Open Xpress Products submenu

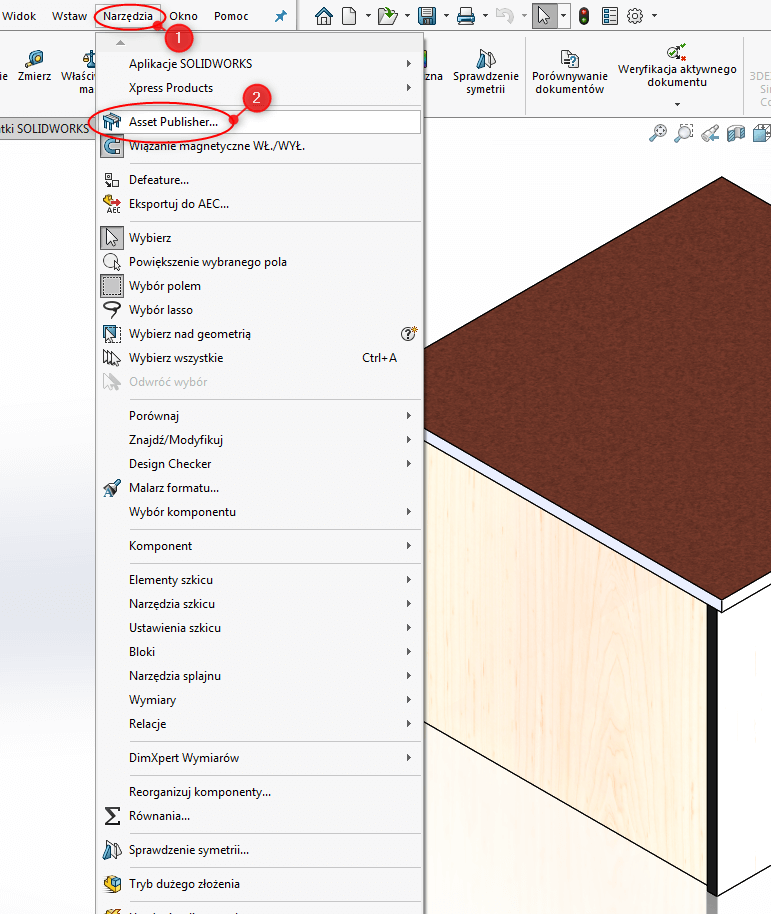pyautogui.click(x=260, y=87)
